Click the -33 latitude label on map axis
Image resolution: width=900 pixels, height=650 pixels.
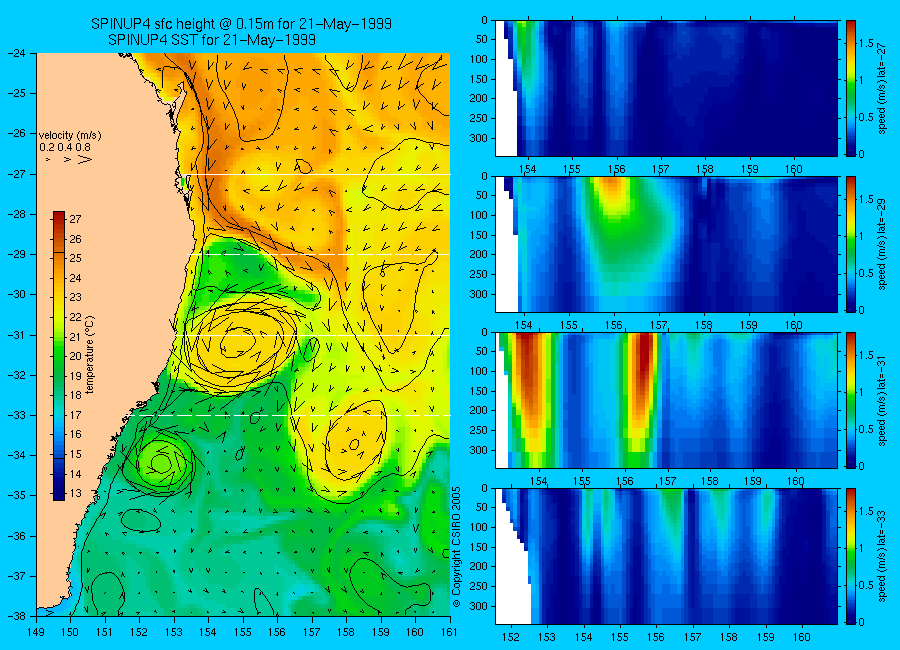pos(16,415)
